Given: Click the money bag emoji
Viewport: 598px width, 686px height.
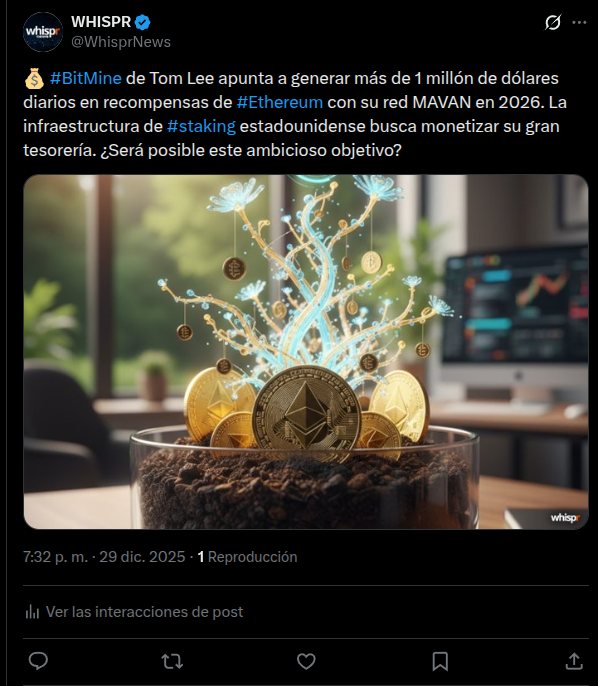Looking at the screenshot, I should coord(34,79).
